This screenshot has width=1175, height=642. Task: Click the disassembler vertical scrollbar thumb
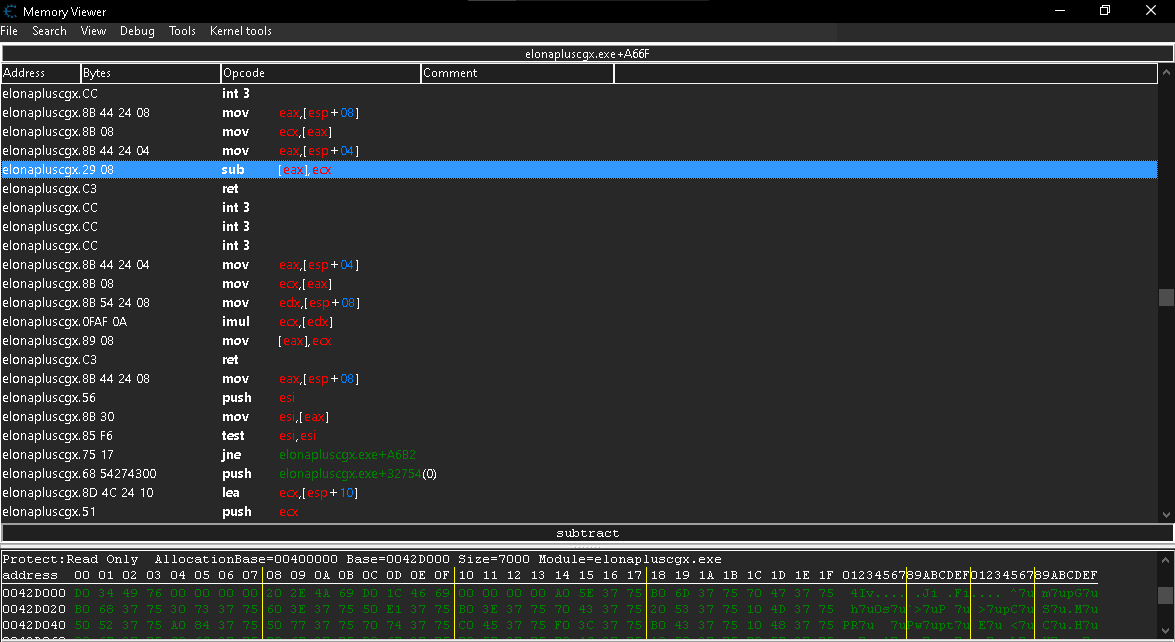1165,297
